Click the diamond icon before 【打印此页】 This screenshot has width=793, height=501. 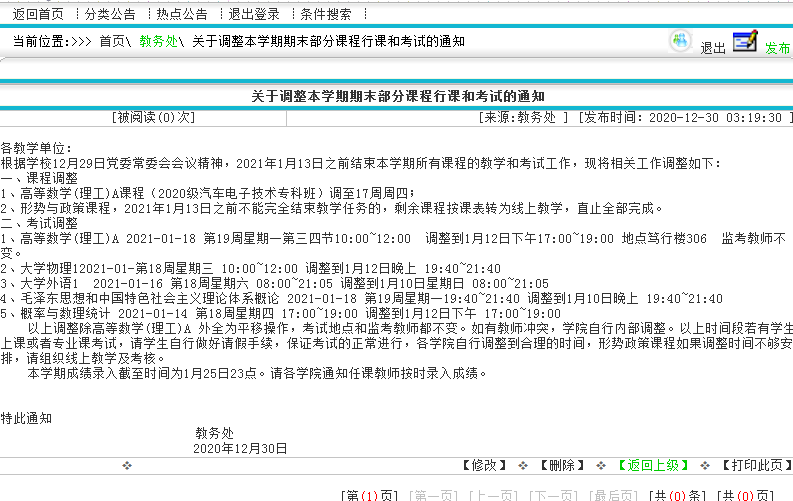coord(705,466)
